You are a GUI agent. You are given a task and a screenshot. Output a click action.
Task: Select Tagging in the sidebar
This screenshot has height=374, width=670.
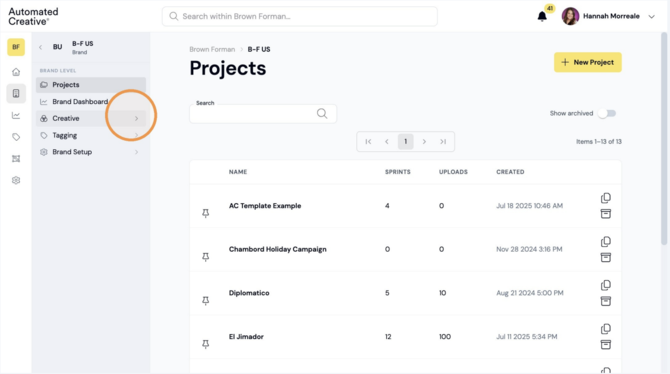(91, 135)
